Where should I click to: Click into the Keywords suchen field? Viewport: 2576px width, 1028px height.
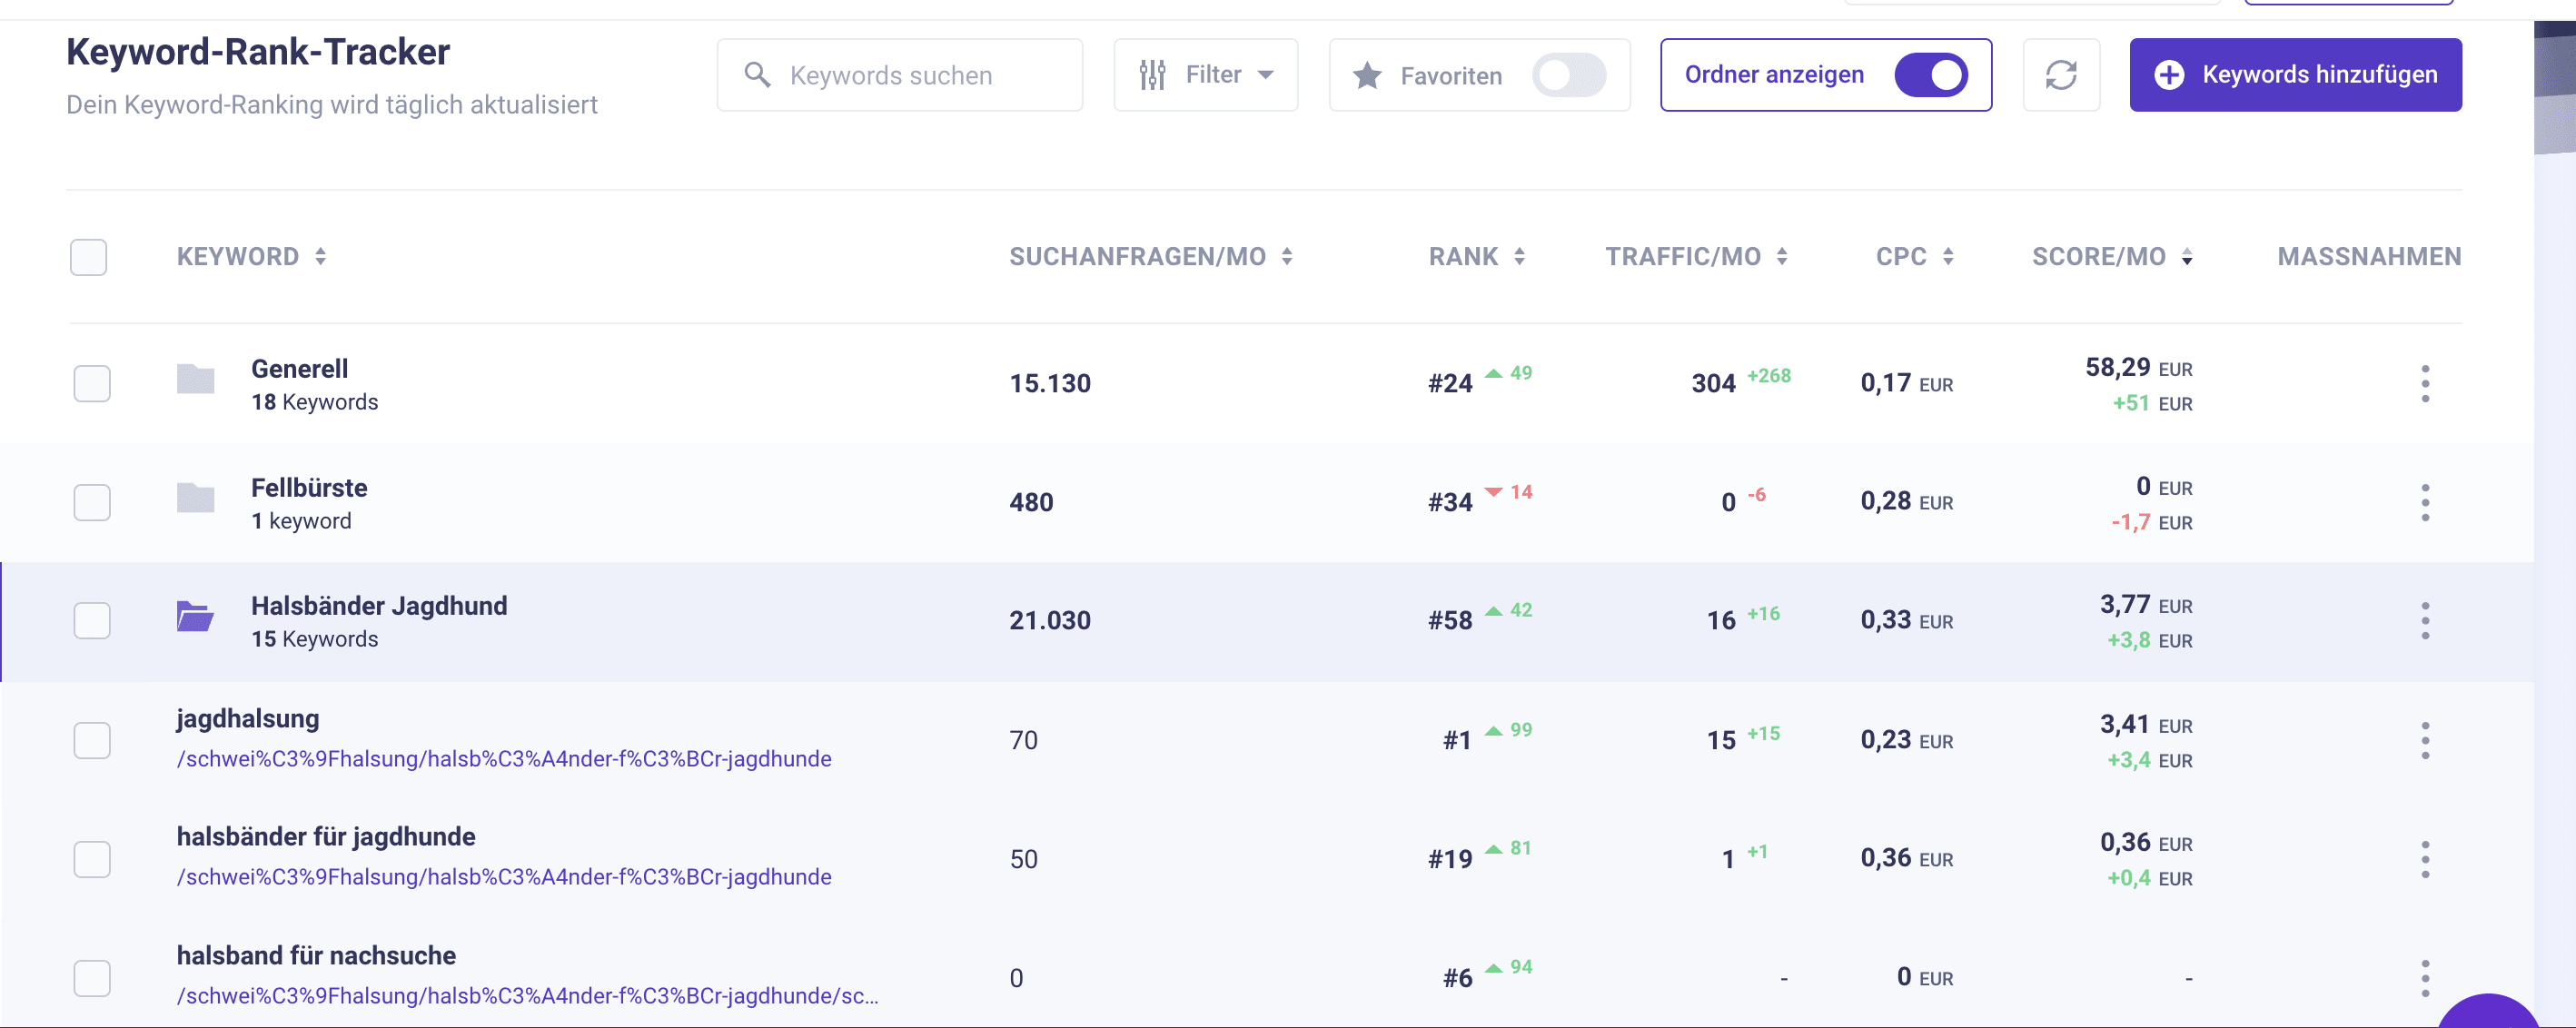900,75
